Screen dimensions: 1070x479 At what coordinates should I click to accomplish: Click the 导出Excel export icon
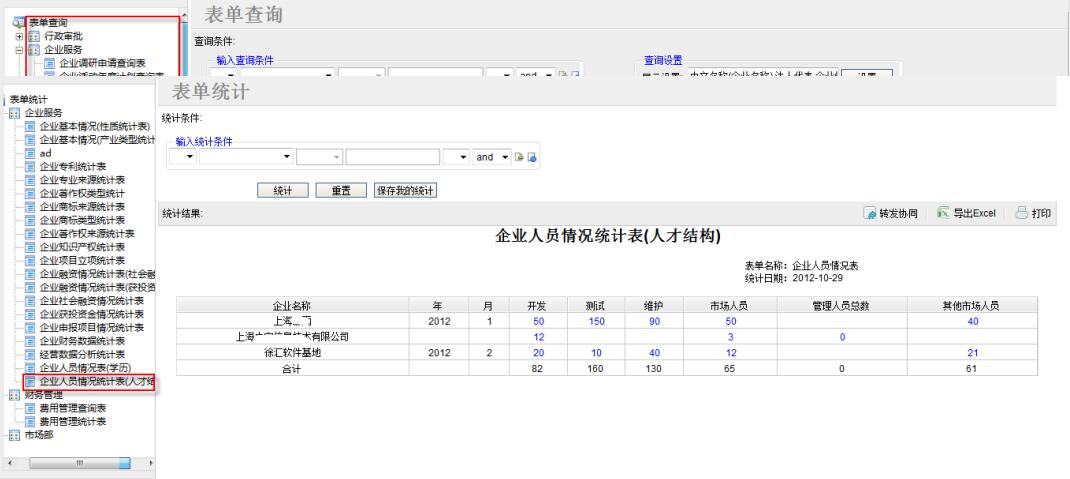943,213
